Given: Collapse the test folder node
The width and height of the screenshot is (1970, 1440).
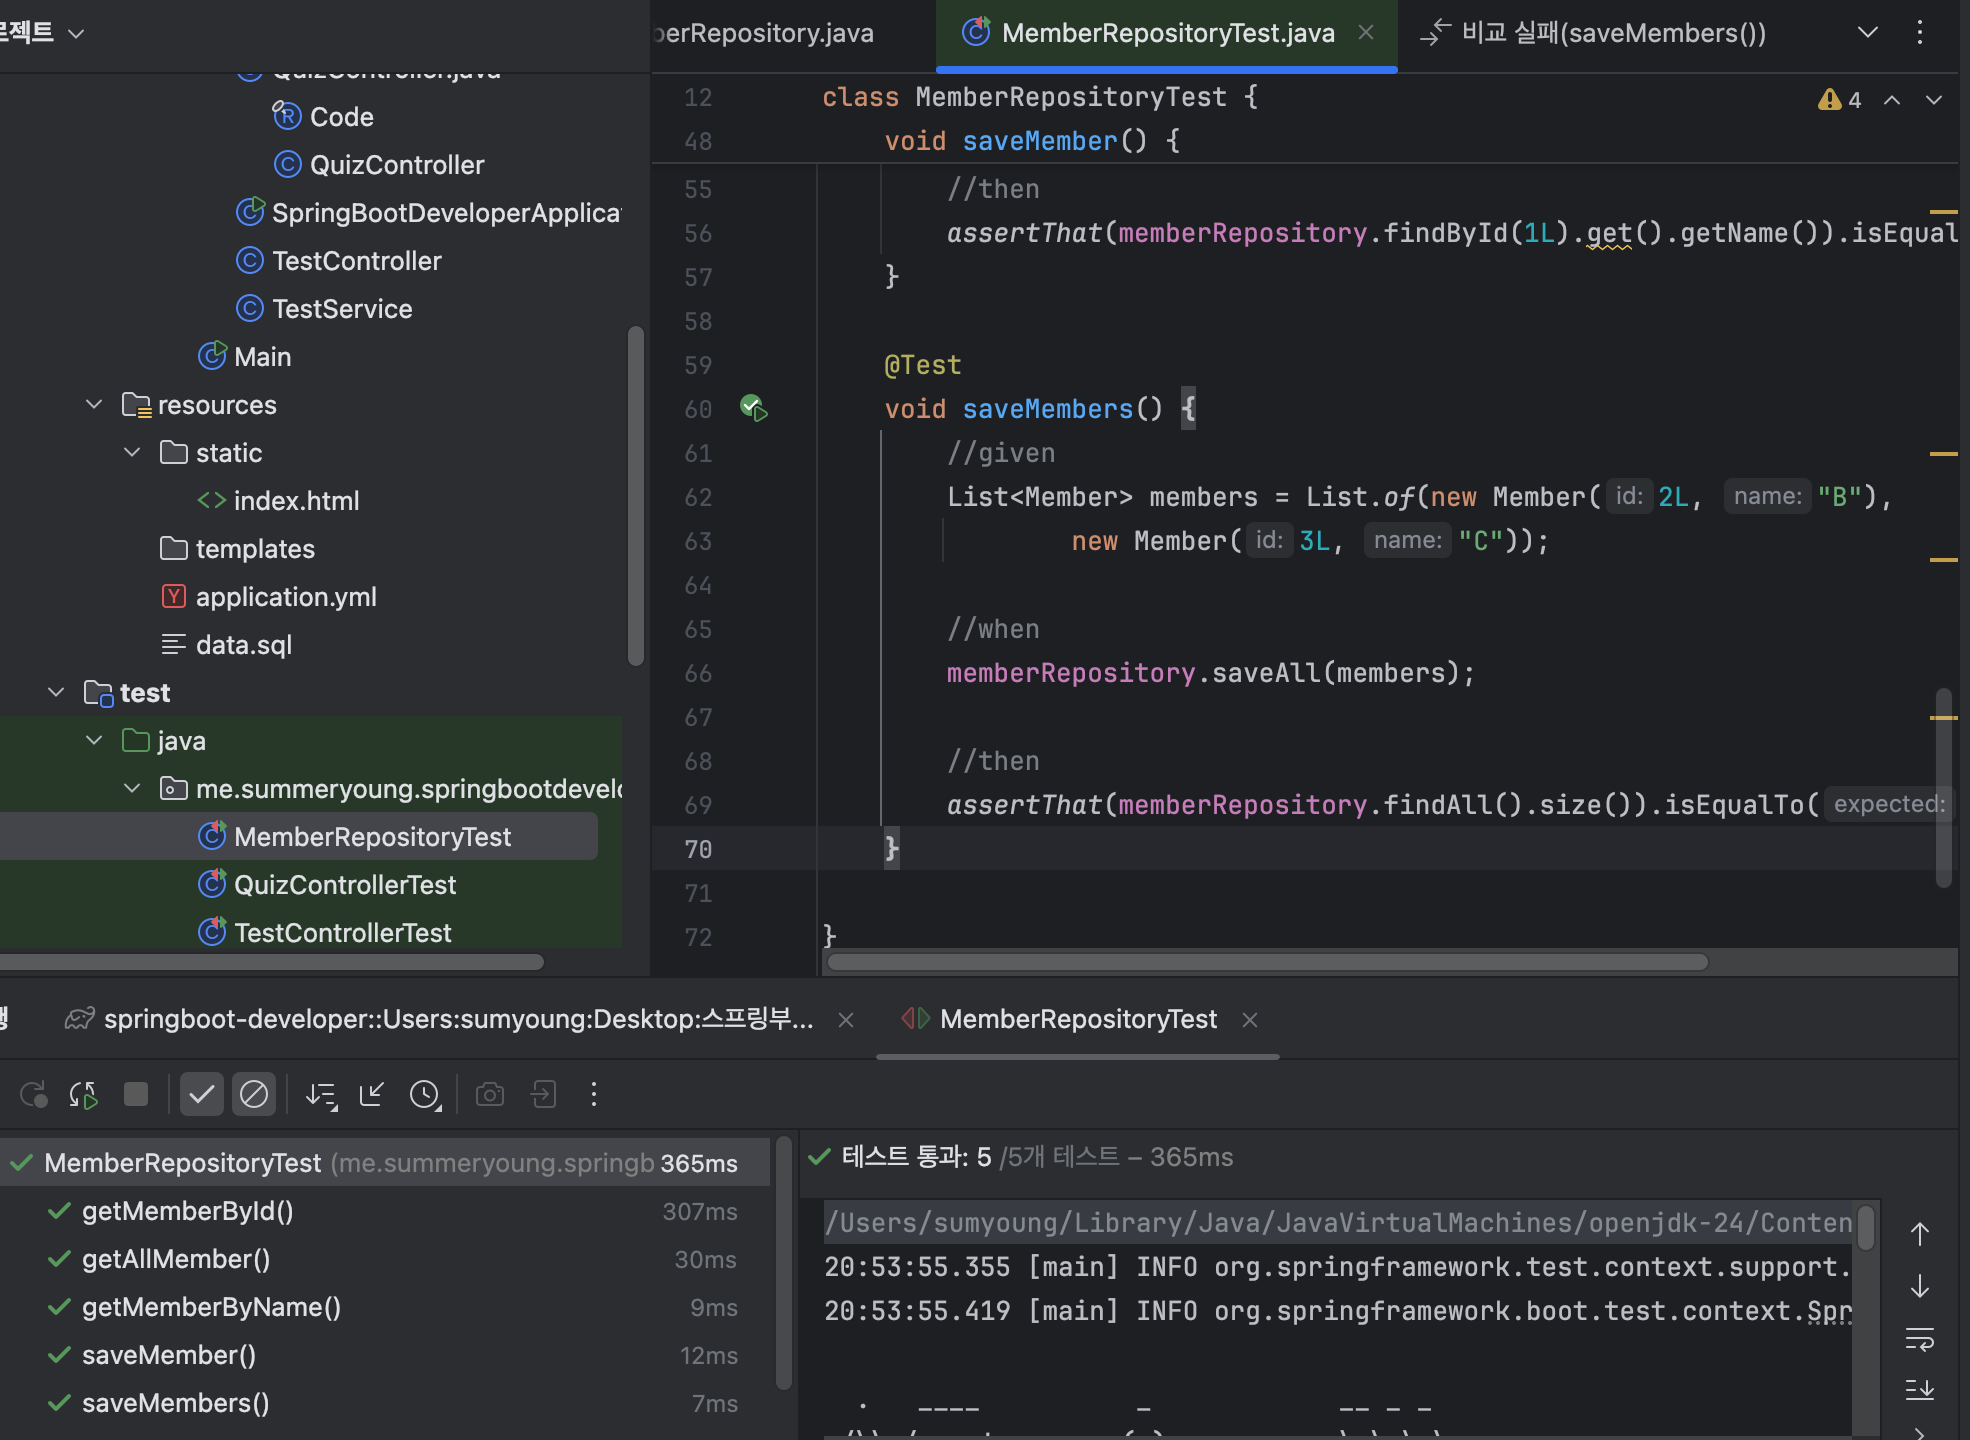Looking at the screenshot, I should point(56,693).
